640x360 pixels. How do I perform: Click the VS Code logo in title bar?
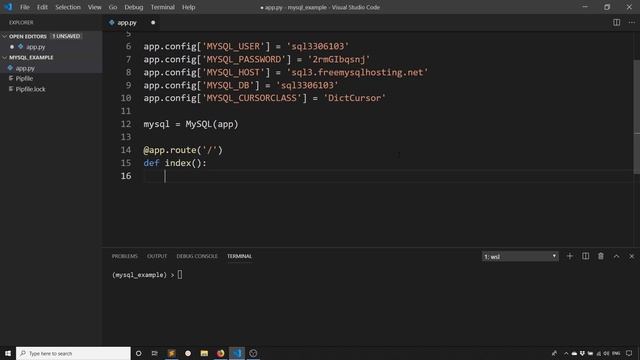(x=8, y=7)
